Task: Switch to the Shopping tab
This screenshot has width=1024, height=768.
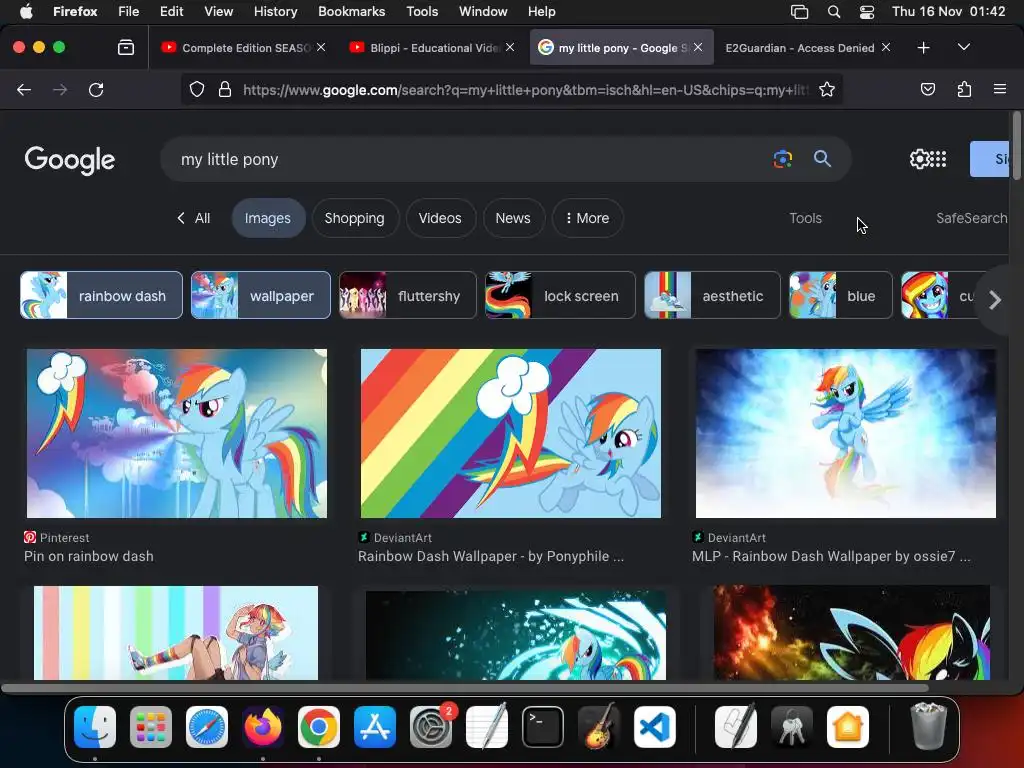Action: coord(355,218)
